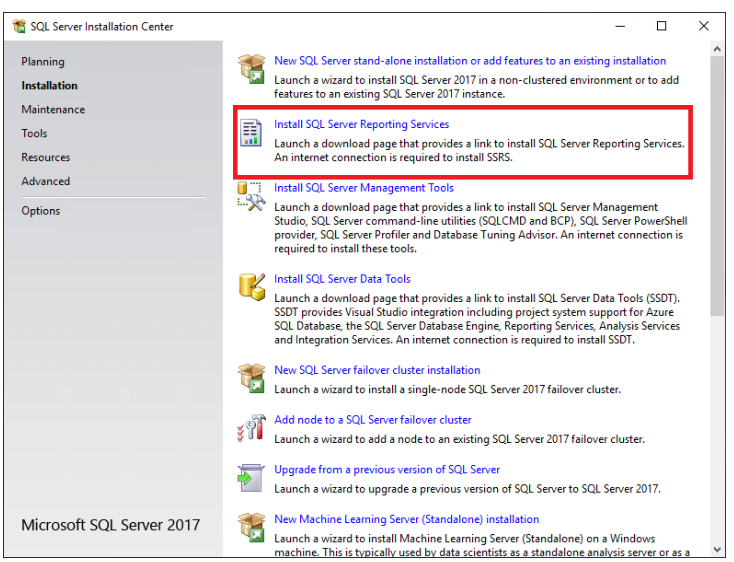
Task: Click the Reporting Services report icon
Action: coord(251,132)
